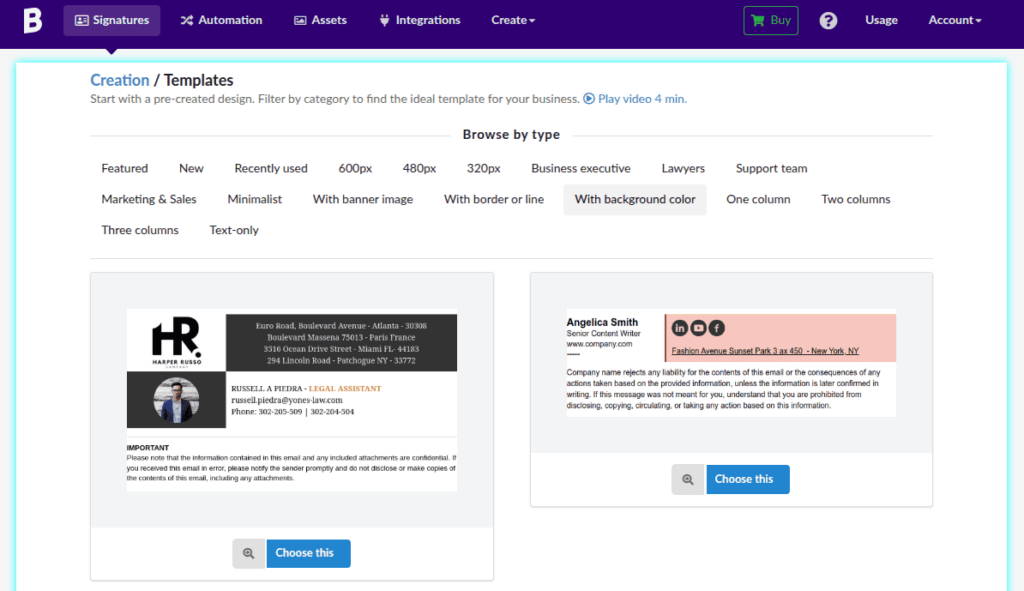
Task: Click Russell Piedra's profile photo
Action: [x=176, y=400]
